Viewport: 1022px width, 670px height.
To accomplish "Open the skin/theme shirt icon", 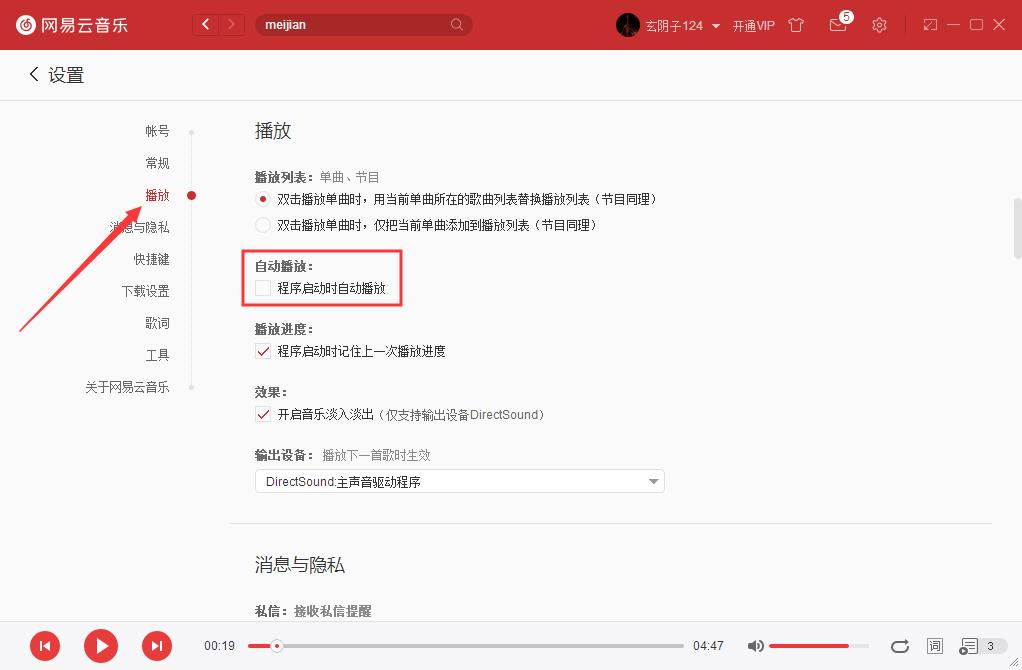I will tap(796, 25).
